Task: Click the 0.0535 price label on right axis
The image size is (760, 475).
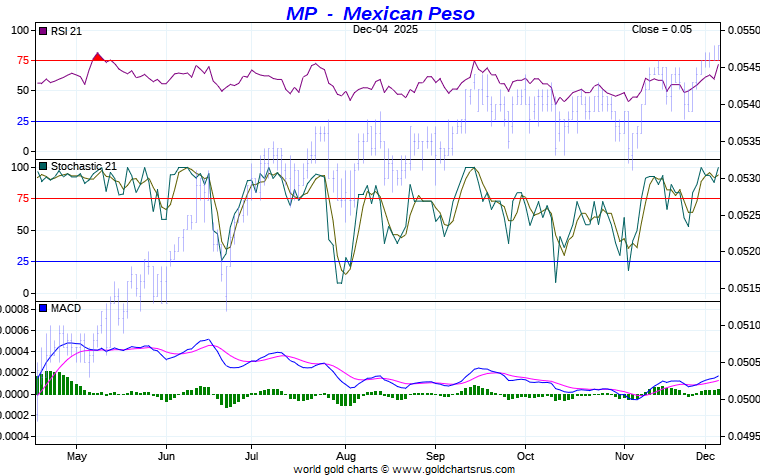Action: point(744,141)
